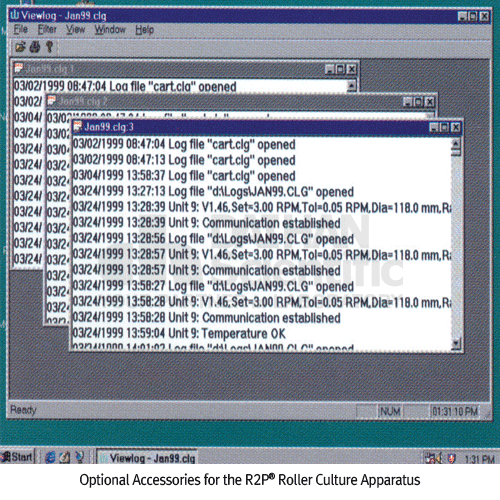
Task: Click the Jan99.clg:3 window document icon
Action: (78, 127)
